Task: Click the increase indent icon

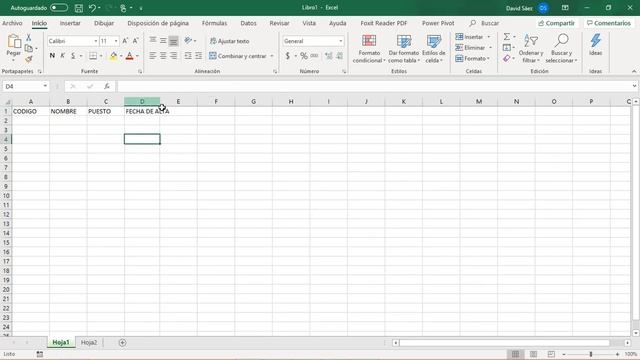Action: coord(198,56)
